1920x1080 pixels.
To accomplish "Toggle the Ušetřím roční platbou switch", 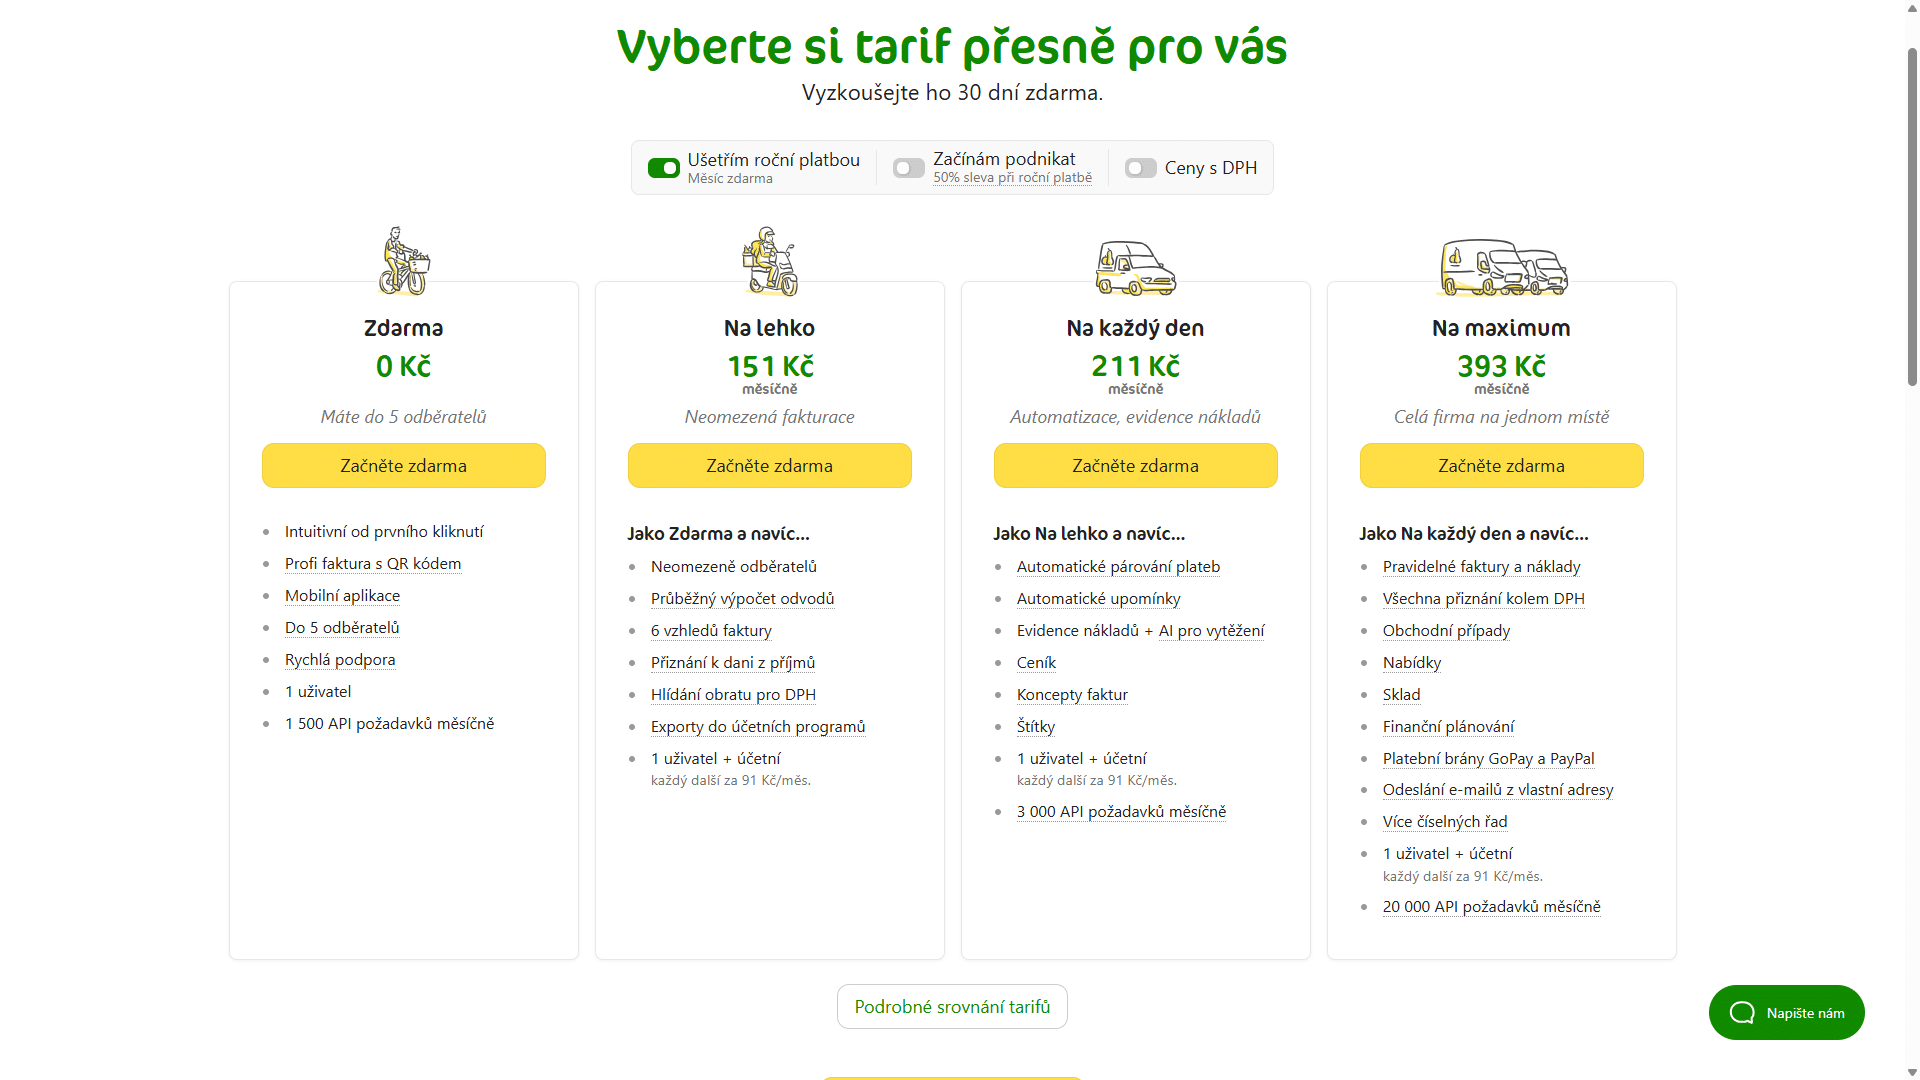I will (x=664, y=168).
